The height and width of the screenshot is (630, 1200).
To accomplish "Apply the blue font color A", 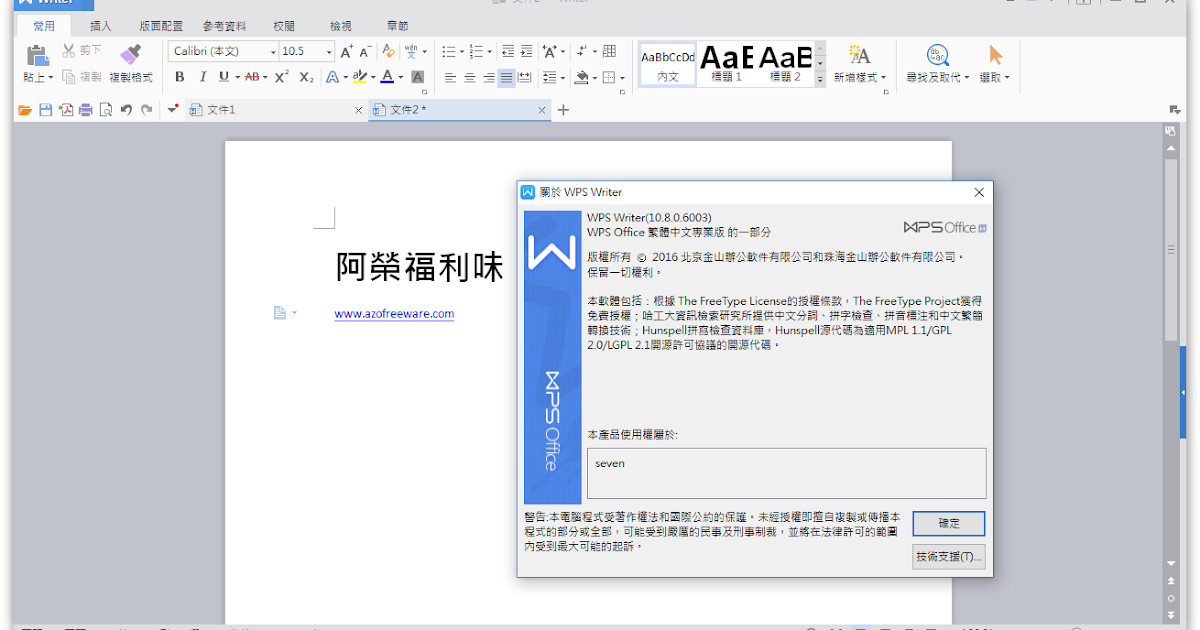I will coord(388,77).
